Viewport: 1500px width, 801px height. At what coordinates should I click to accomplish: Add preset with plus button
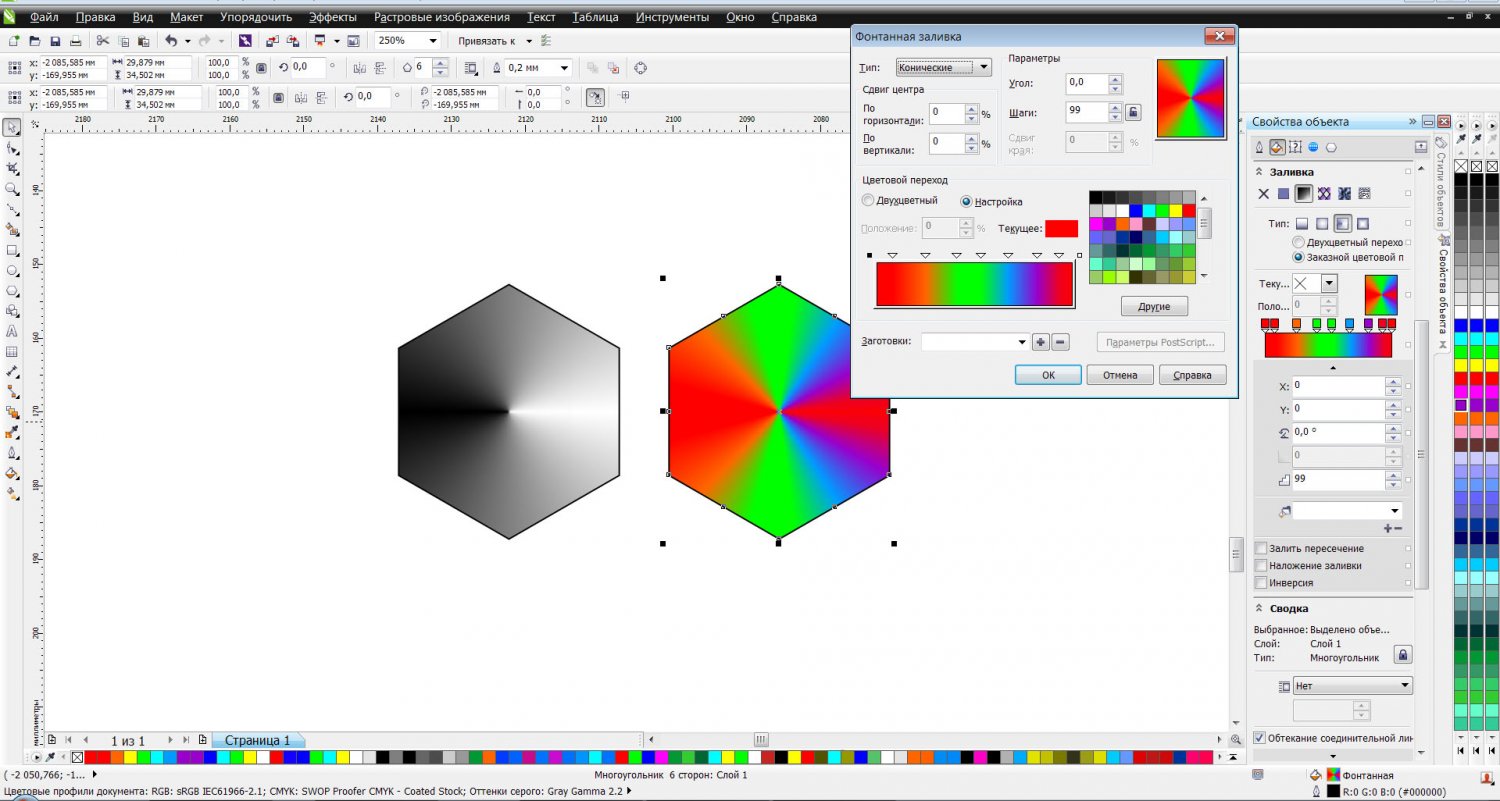[x=1041, y=342]
